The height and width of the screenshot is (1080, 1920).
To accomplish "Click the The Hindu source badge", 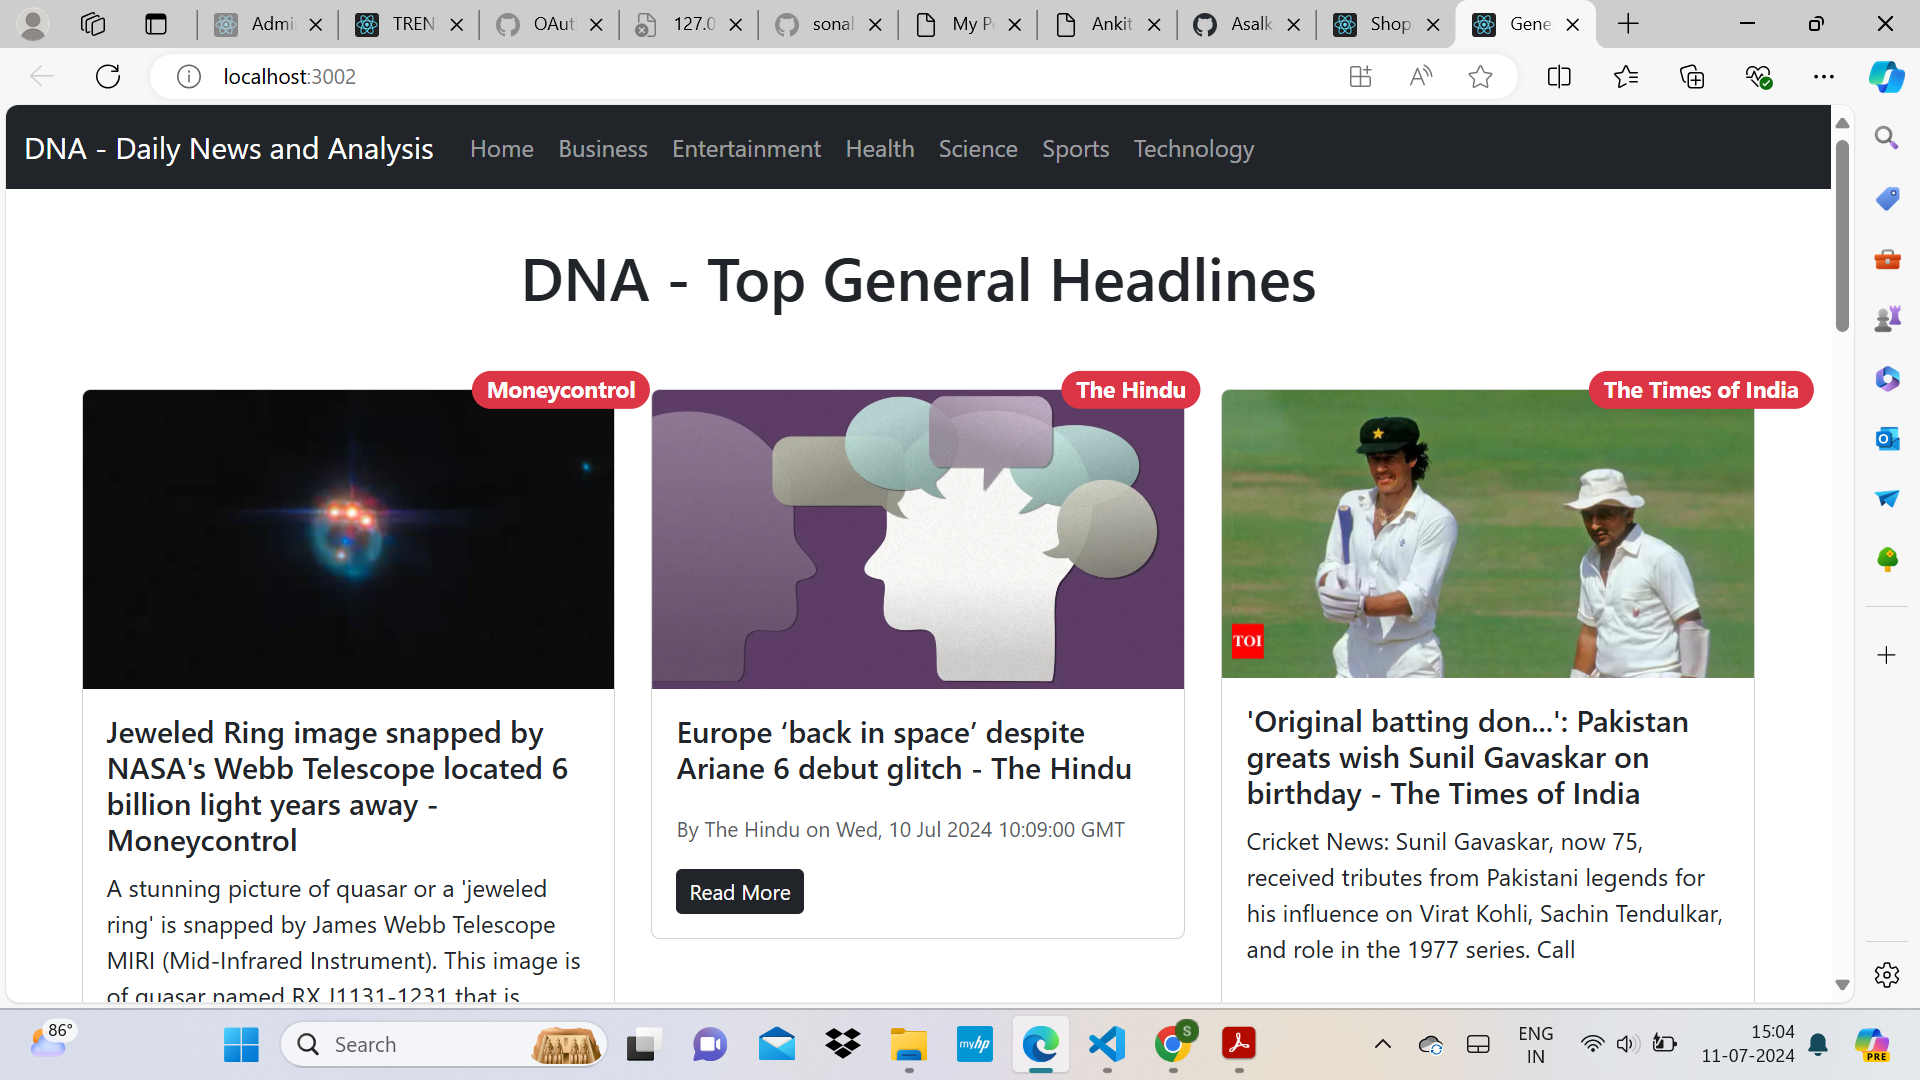I will pos(1131,390).
